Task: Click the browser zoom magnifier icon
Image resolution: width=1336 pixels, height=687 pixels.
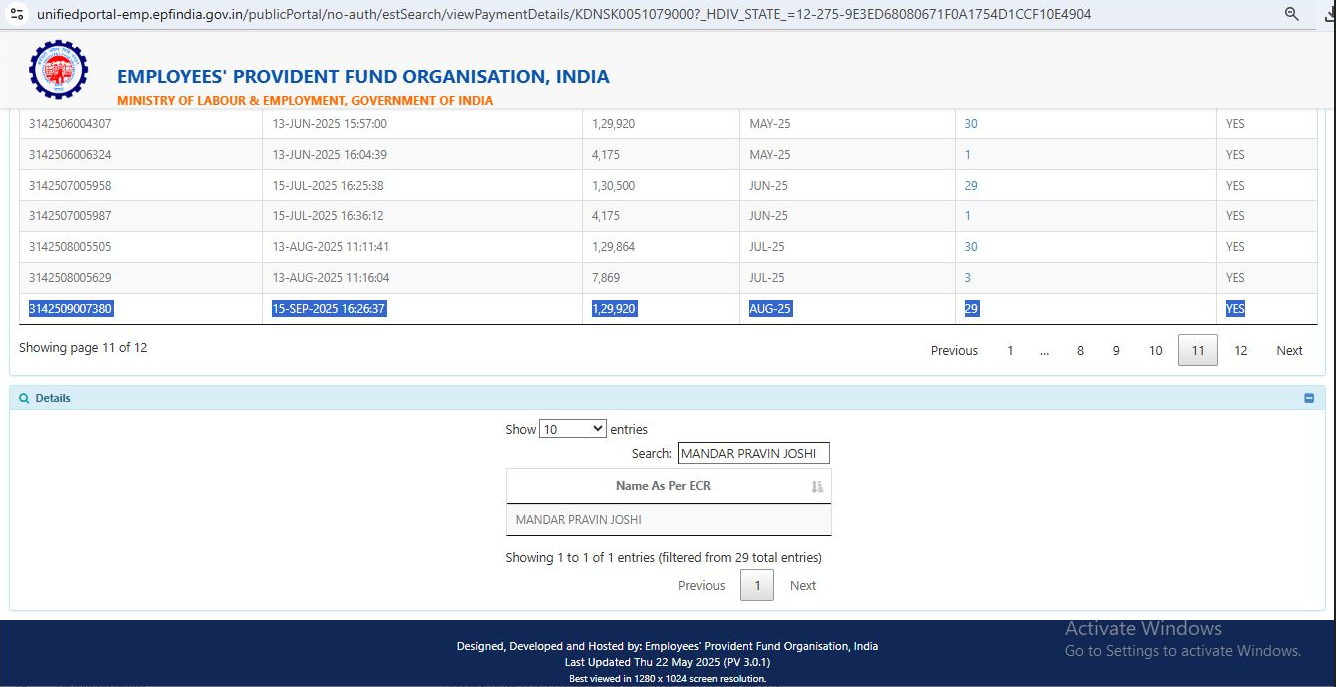Action: pos(1291,14)
